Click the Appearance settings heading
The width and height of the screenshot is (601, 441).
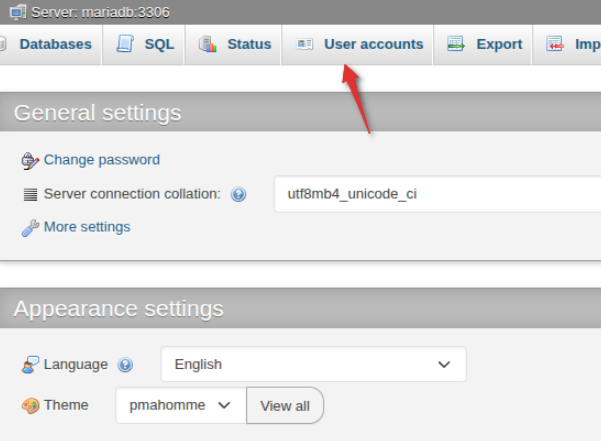pos(118,309)
